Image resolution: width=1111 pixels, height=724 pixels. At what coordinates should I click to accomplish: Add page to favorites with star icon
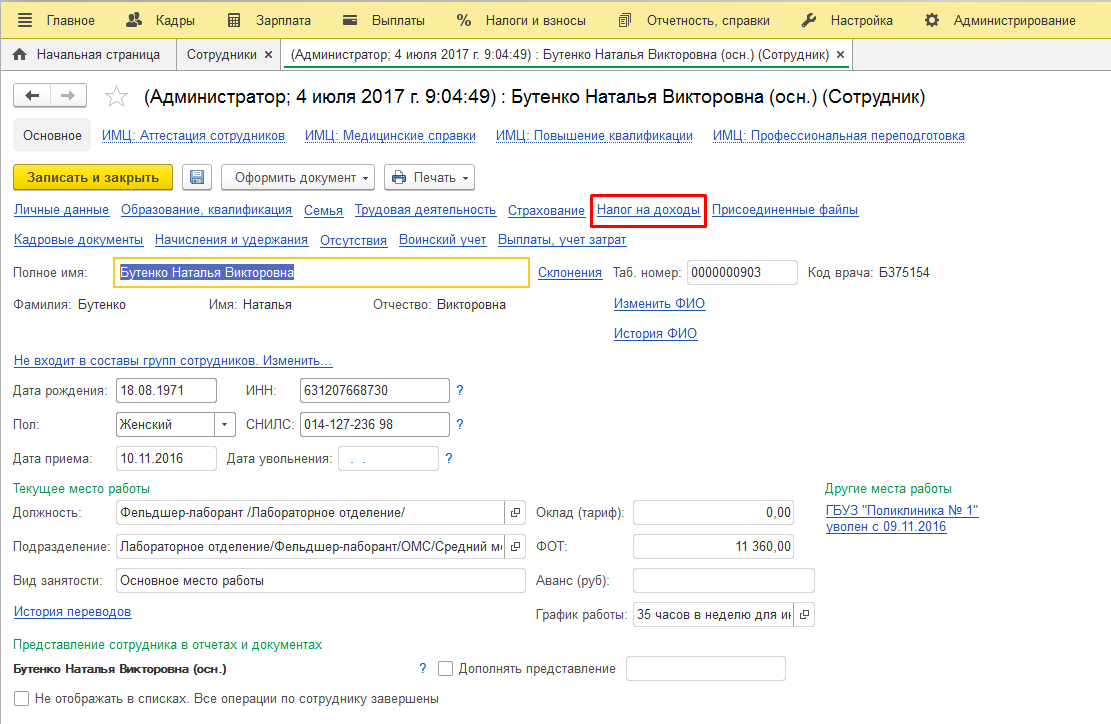point(117,97)
